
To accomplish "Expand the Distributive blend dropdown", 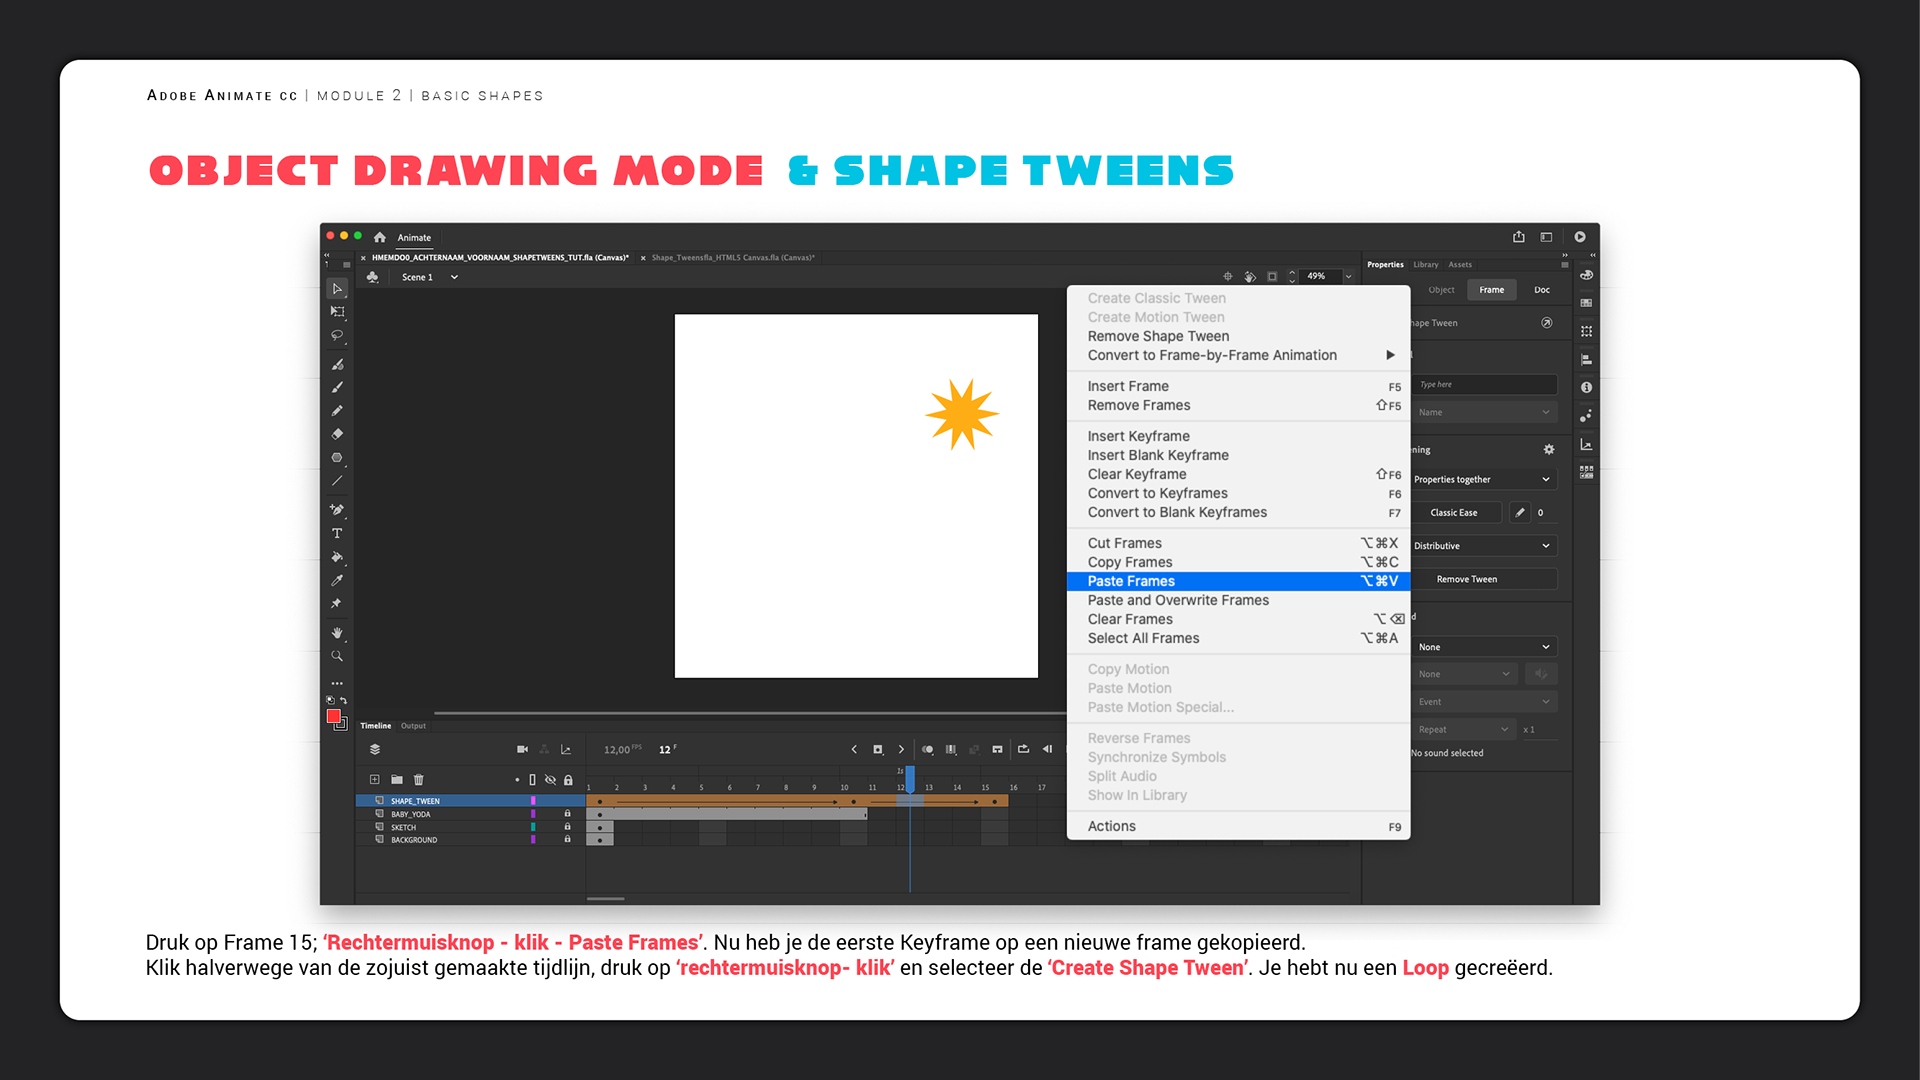I will click(1481, 546).
